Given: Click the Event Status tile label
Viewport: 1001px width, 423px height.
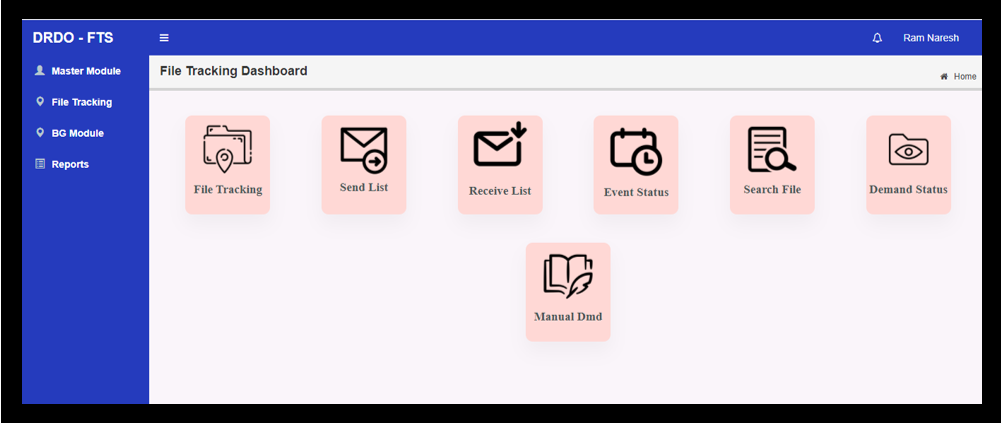Looking at the screenshot, I should [635, 192].
